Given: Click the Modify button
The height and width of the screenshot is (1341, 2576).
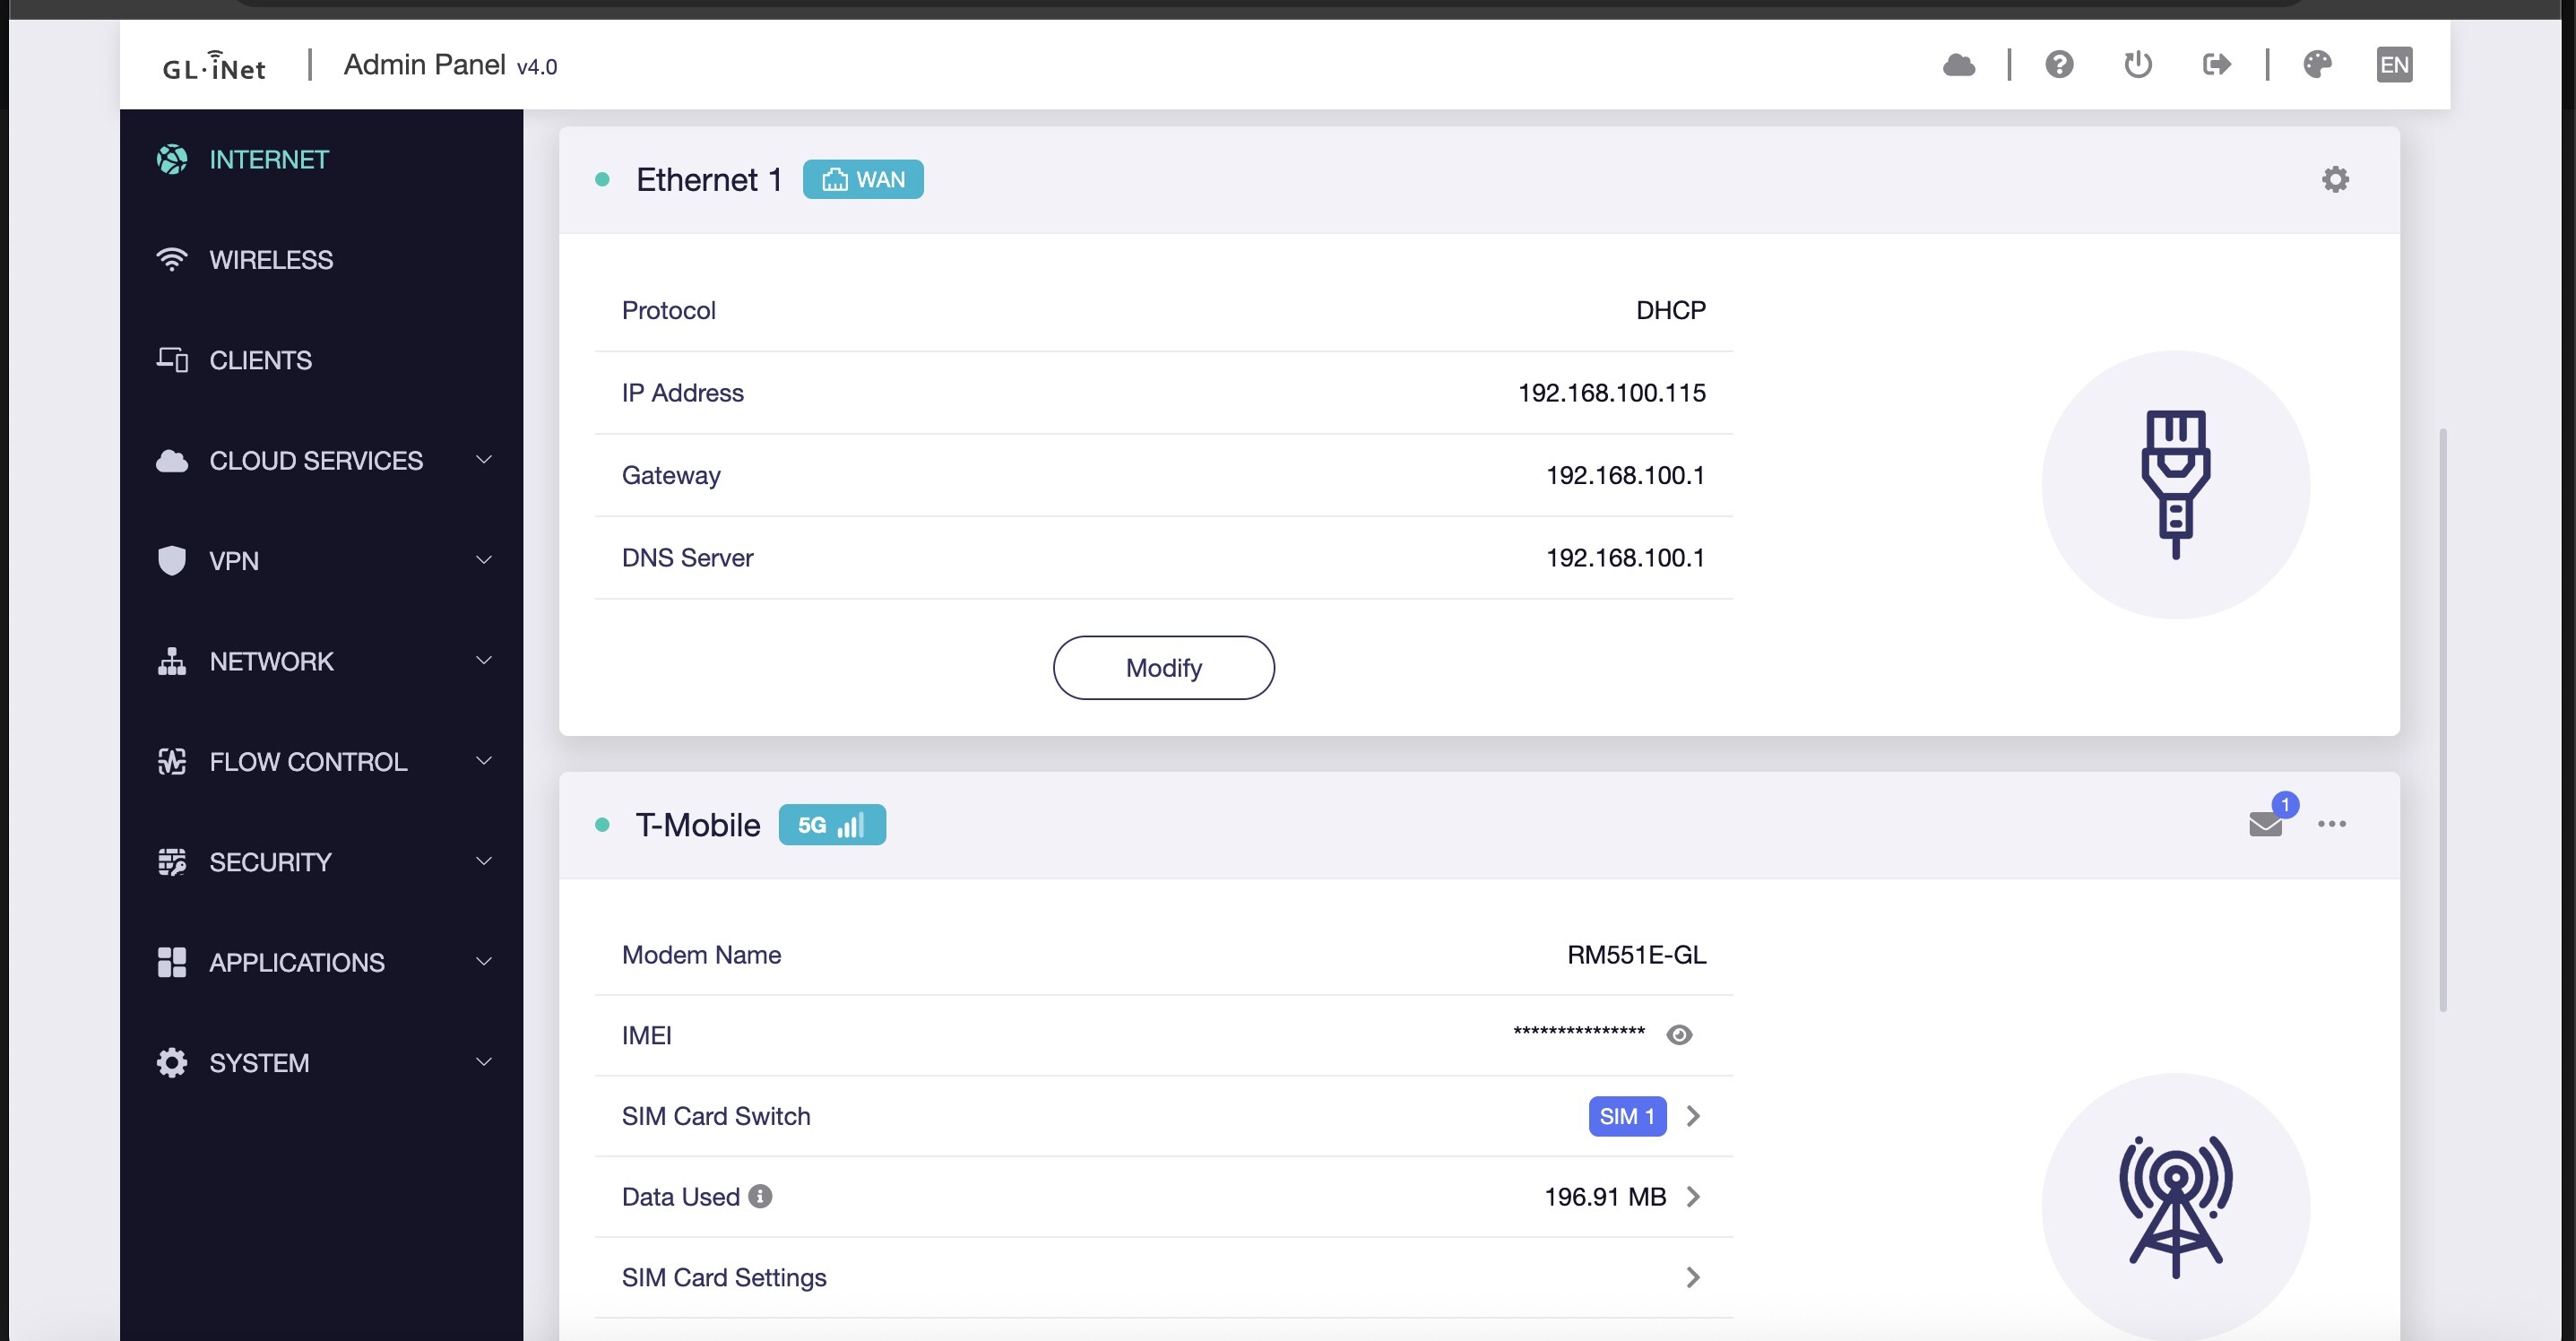Looking at the screenshot, I should tap(1163, 668).
